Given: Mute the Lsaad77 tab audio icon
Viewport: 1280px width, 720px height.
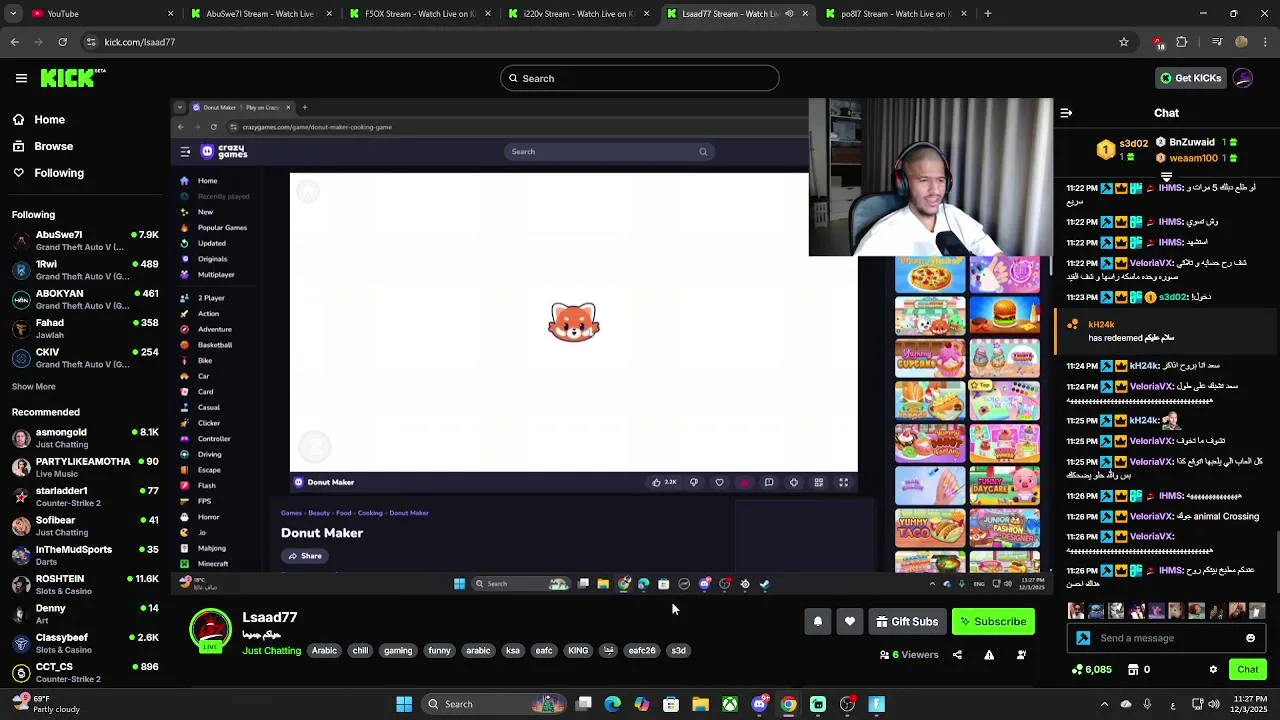Looking at the screenshot, I should (x=789, y=14).
